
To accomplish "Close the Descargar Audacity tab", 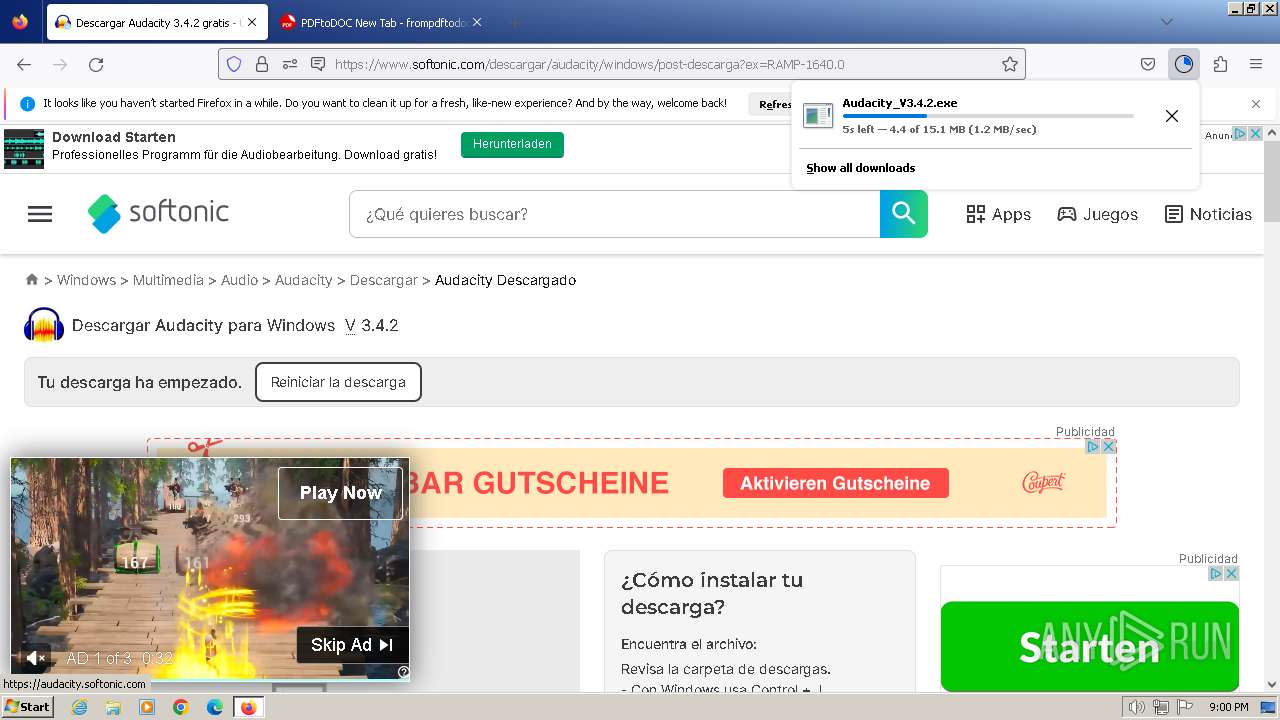I will tap(251, 22).
